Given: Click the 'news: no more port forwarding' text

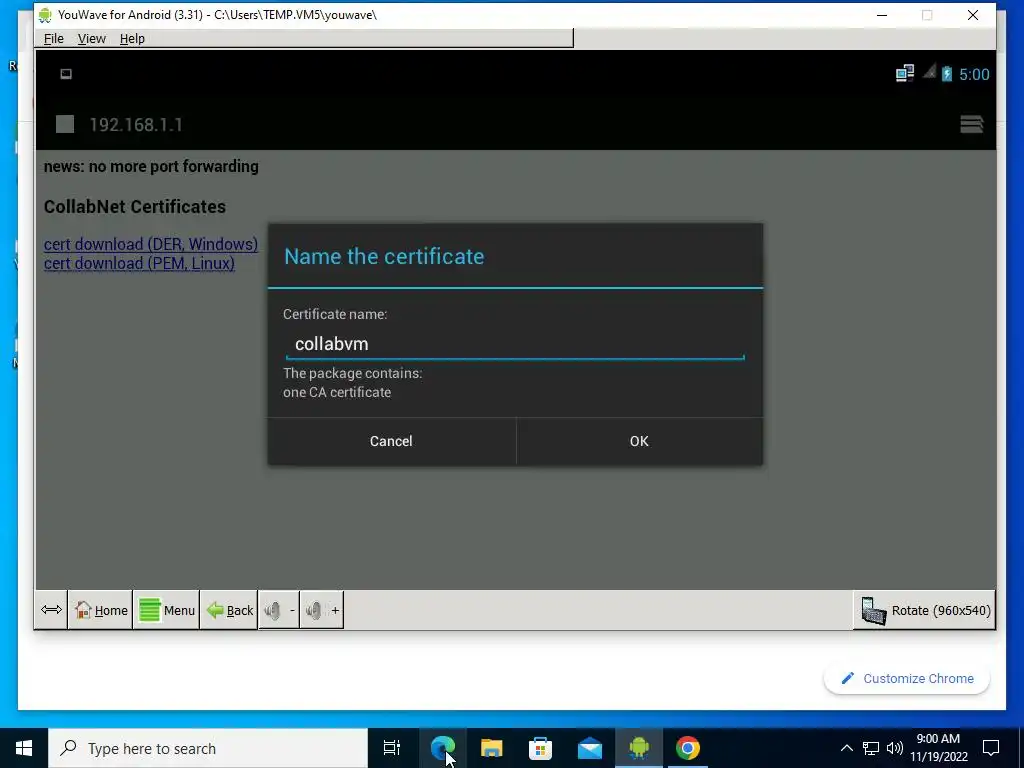Looking at the screenshot, I should [x=151, y=167].
